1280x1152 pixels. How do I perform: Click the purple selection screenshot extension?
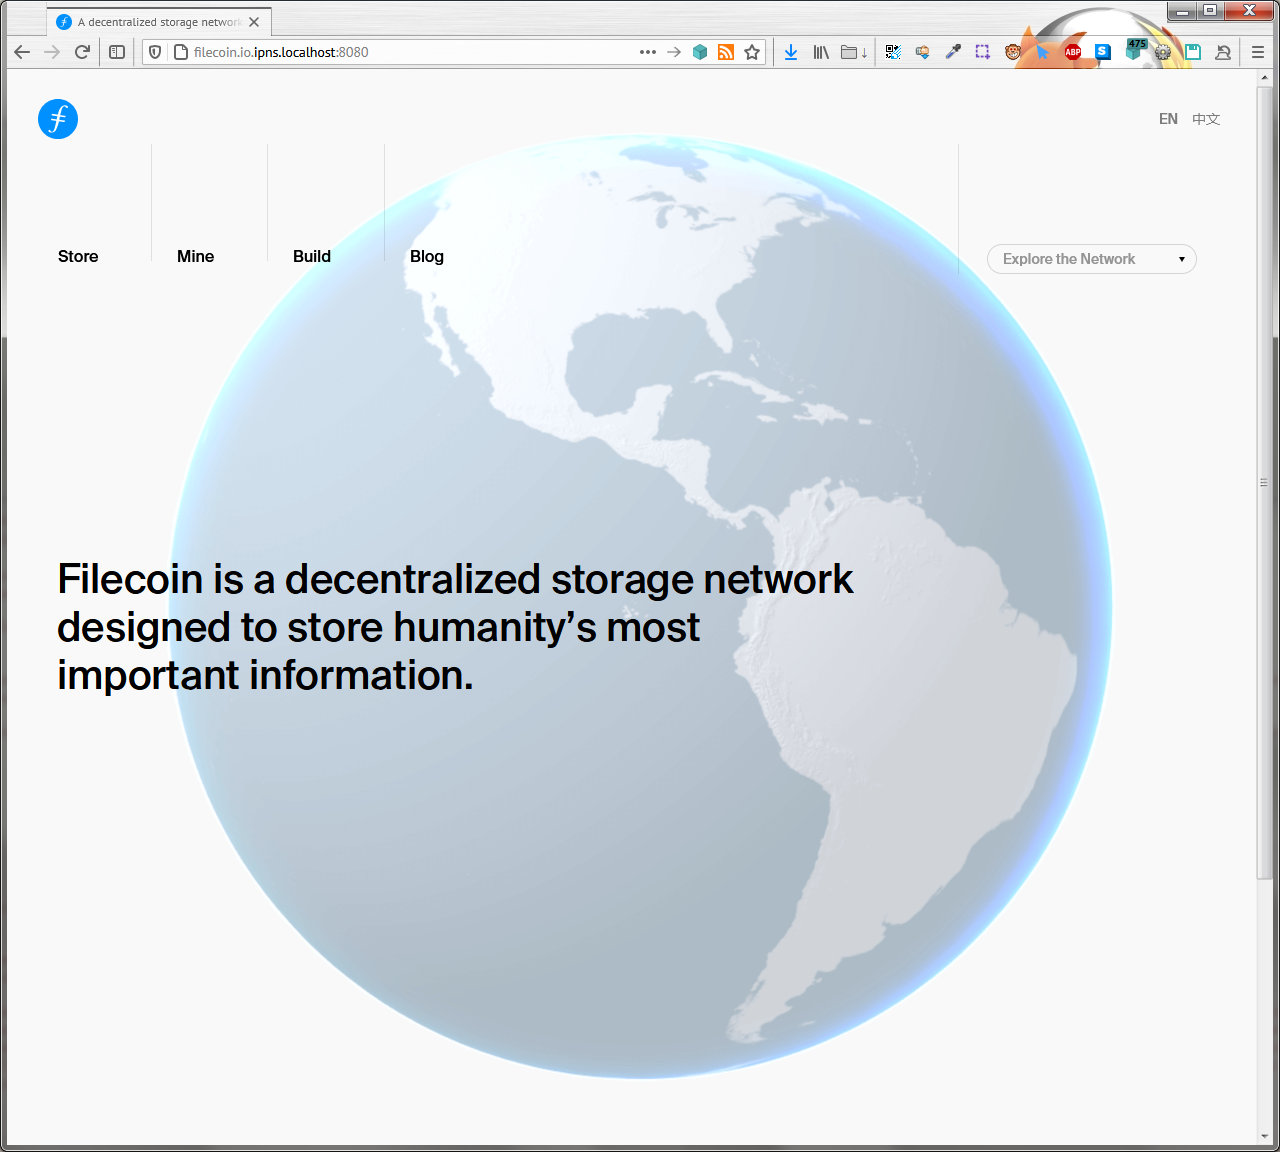[983, 52]
